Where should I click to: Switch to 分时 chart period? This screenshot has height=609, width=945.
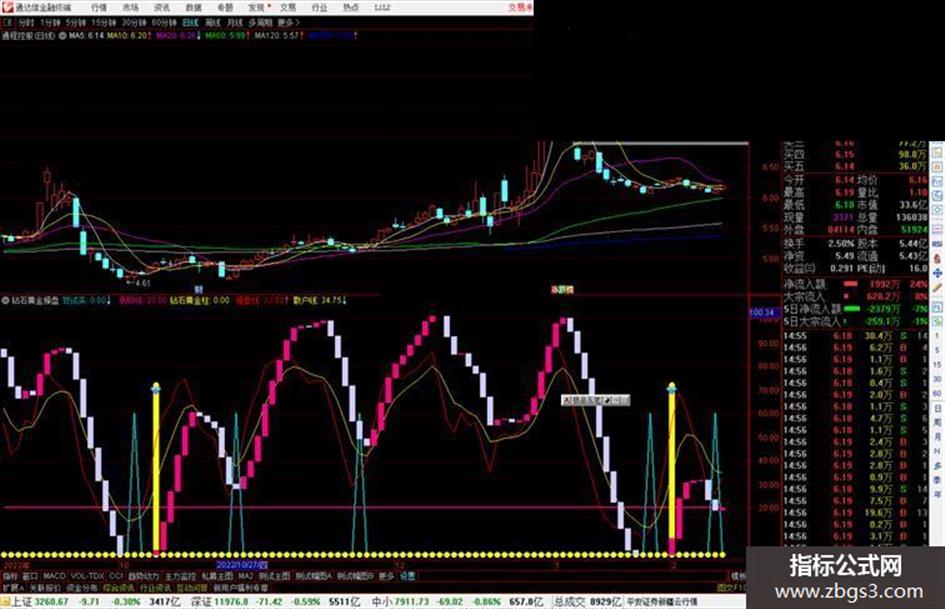click(x=26, y=23)
